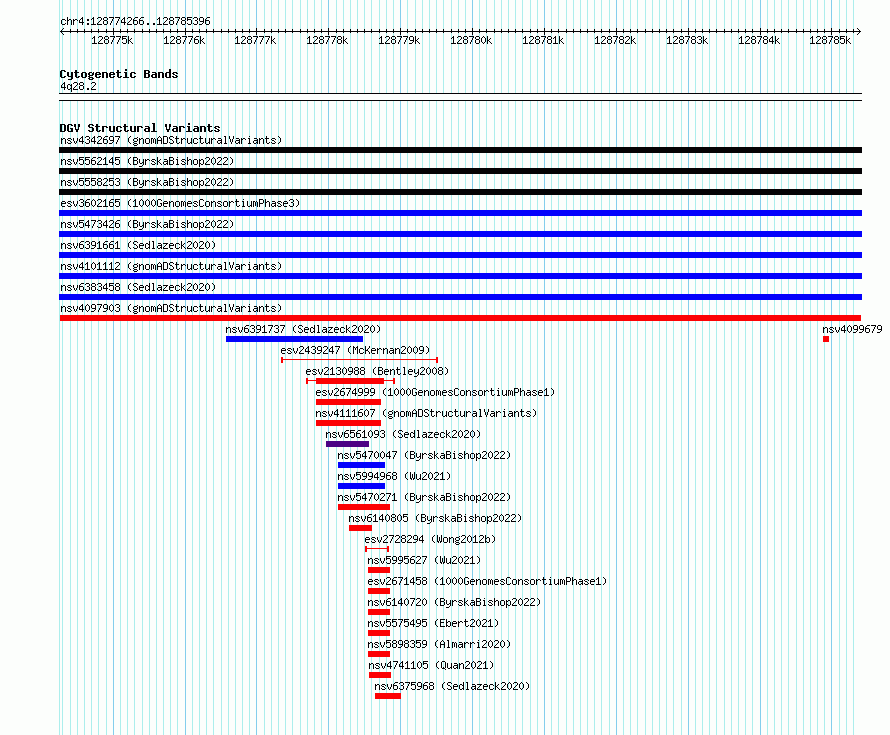The image size is (890, 735).
Task: Click the purple nsv6561093 variant bar
Action: tap(347, 444)
